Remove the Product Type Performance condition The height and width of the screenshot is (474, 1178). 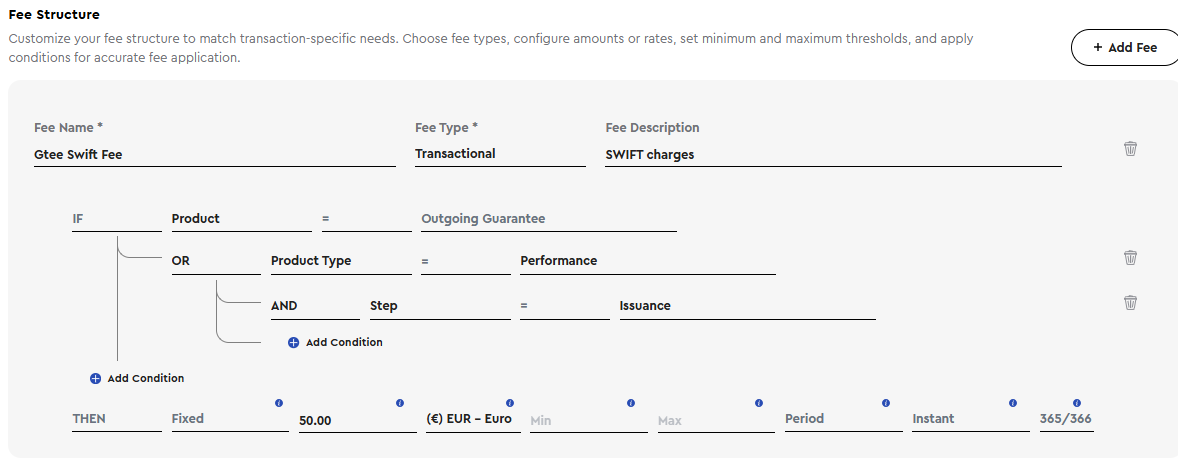point(1130,258)
